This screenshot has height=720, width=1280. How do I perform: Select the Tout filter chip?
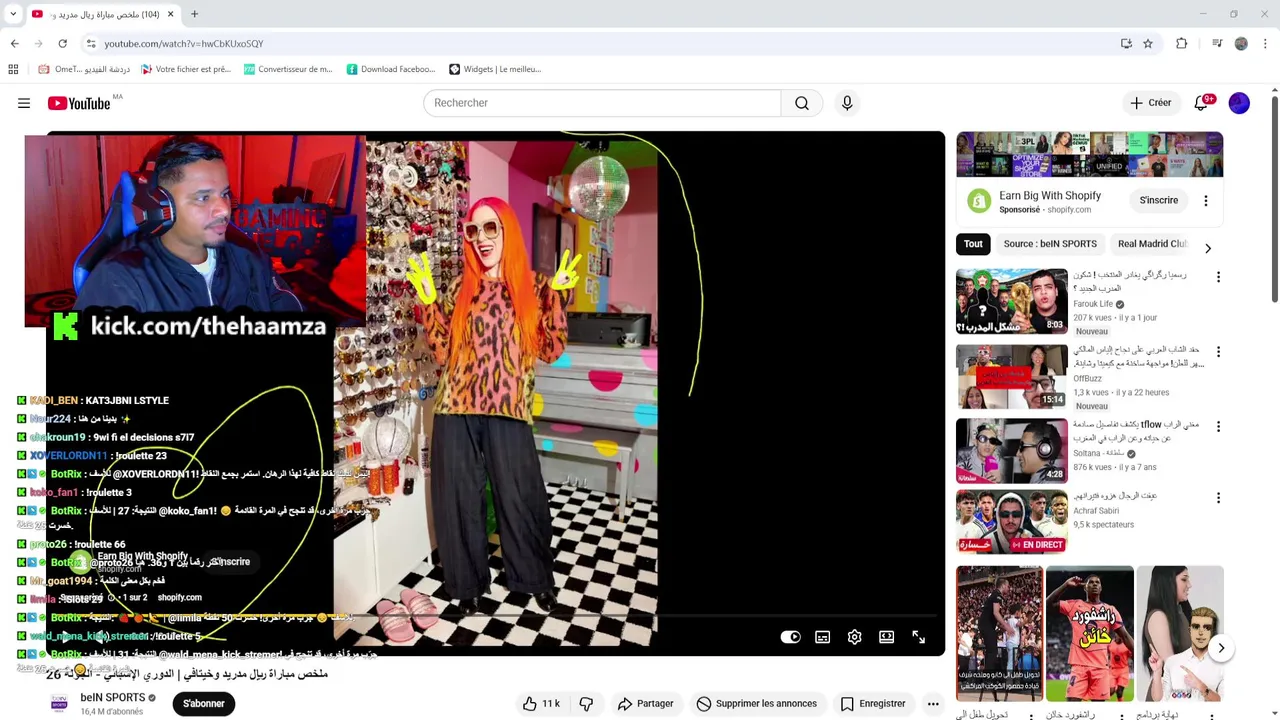[x=973, y=244]
